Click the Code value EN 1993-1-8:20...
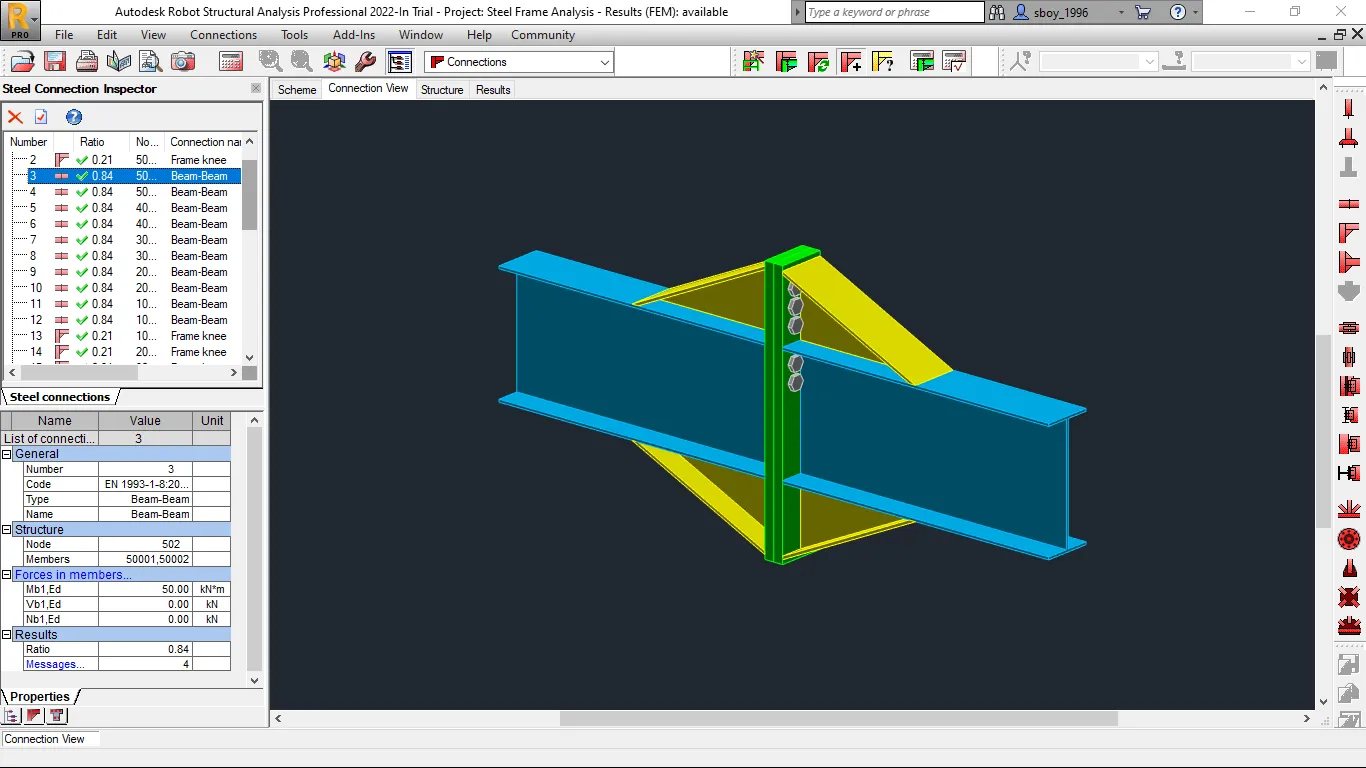Screen dimensions: 1366x768 (x=145, y=484)
